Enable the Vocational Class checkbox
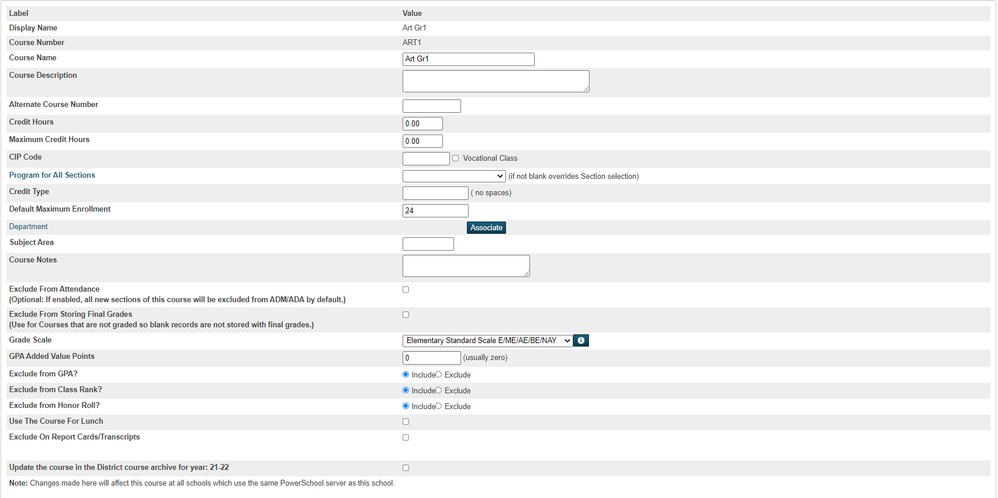This screenshot has width=998, height=498. pos(456,158)
